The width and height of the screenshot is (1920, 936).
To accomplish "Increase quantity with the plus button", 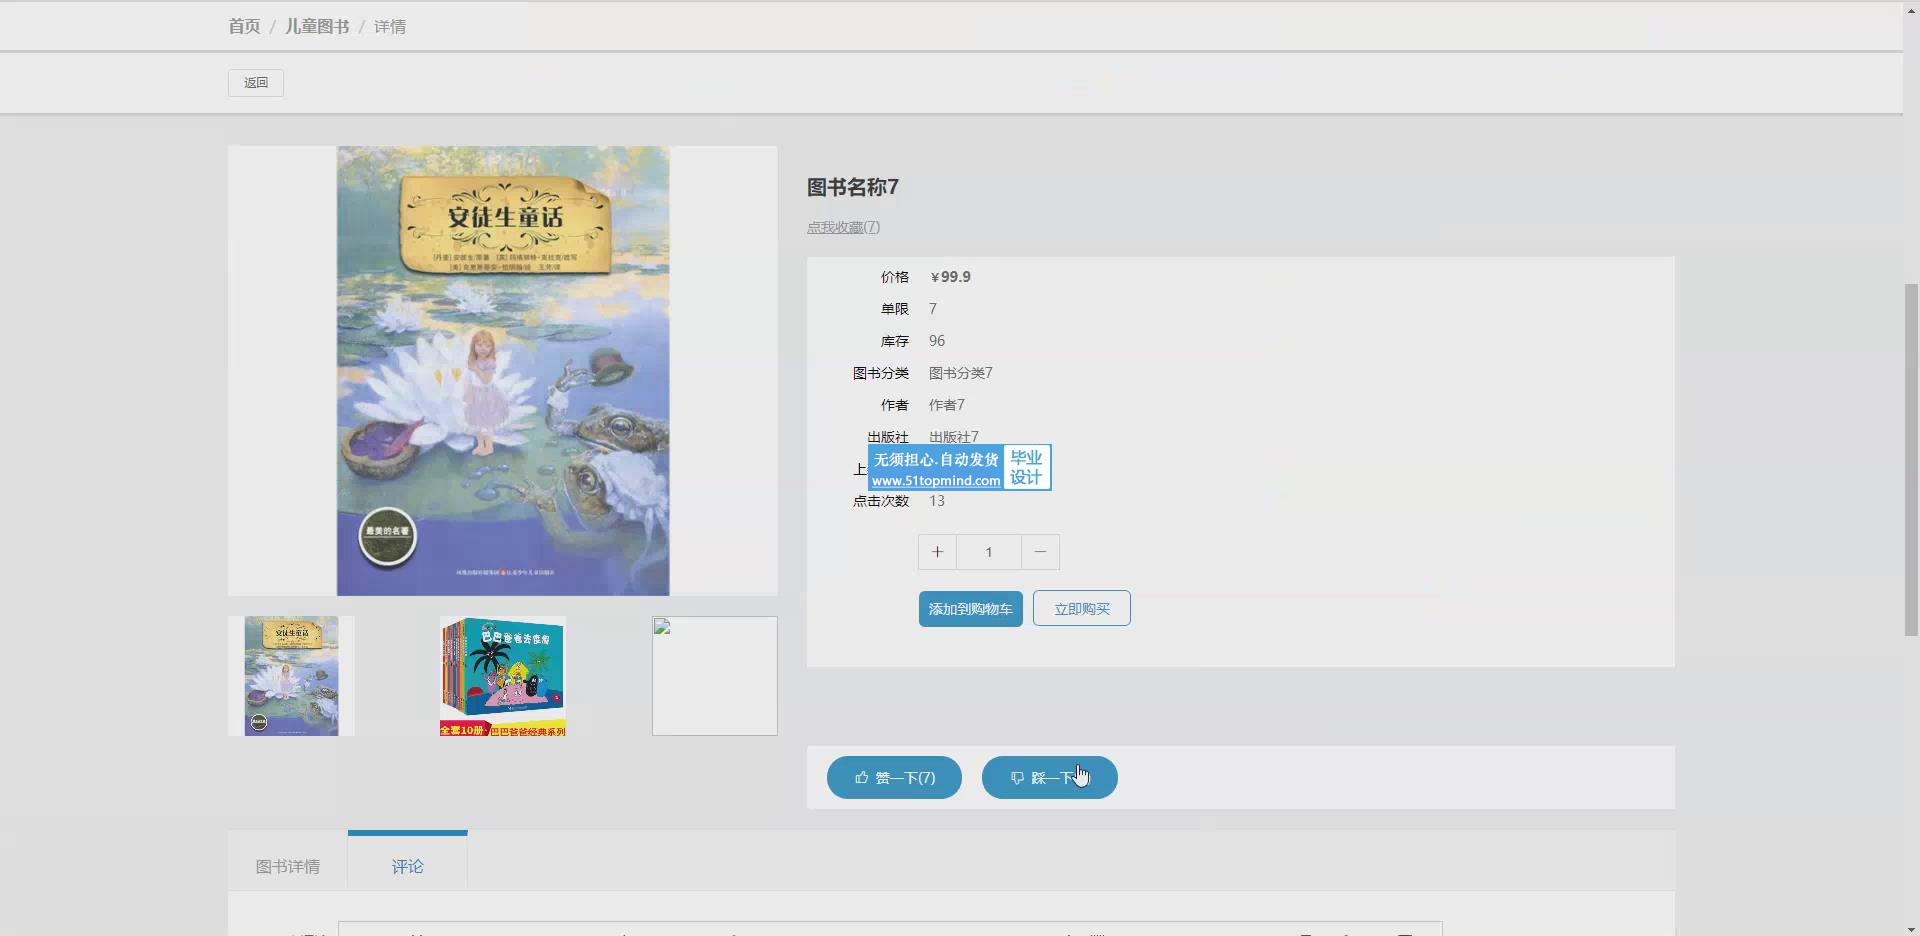I will click(937, 552).
